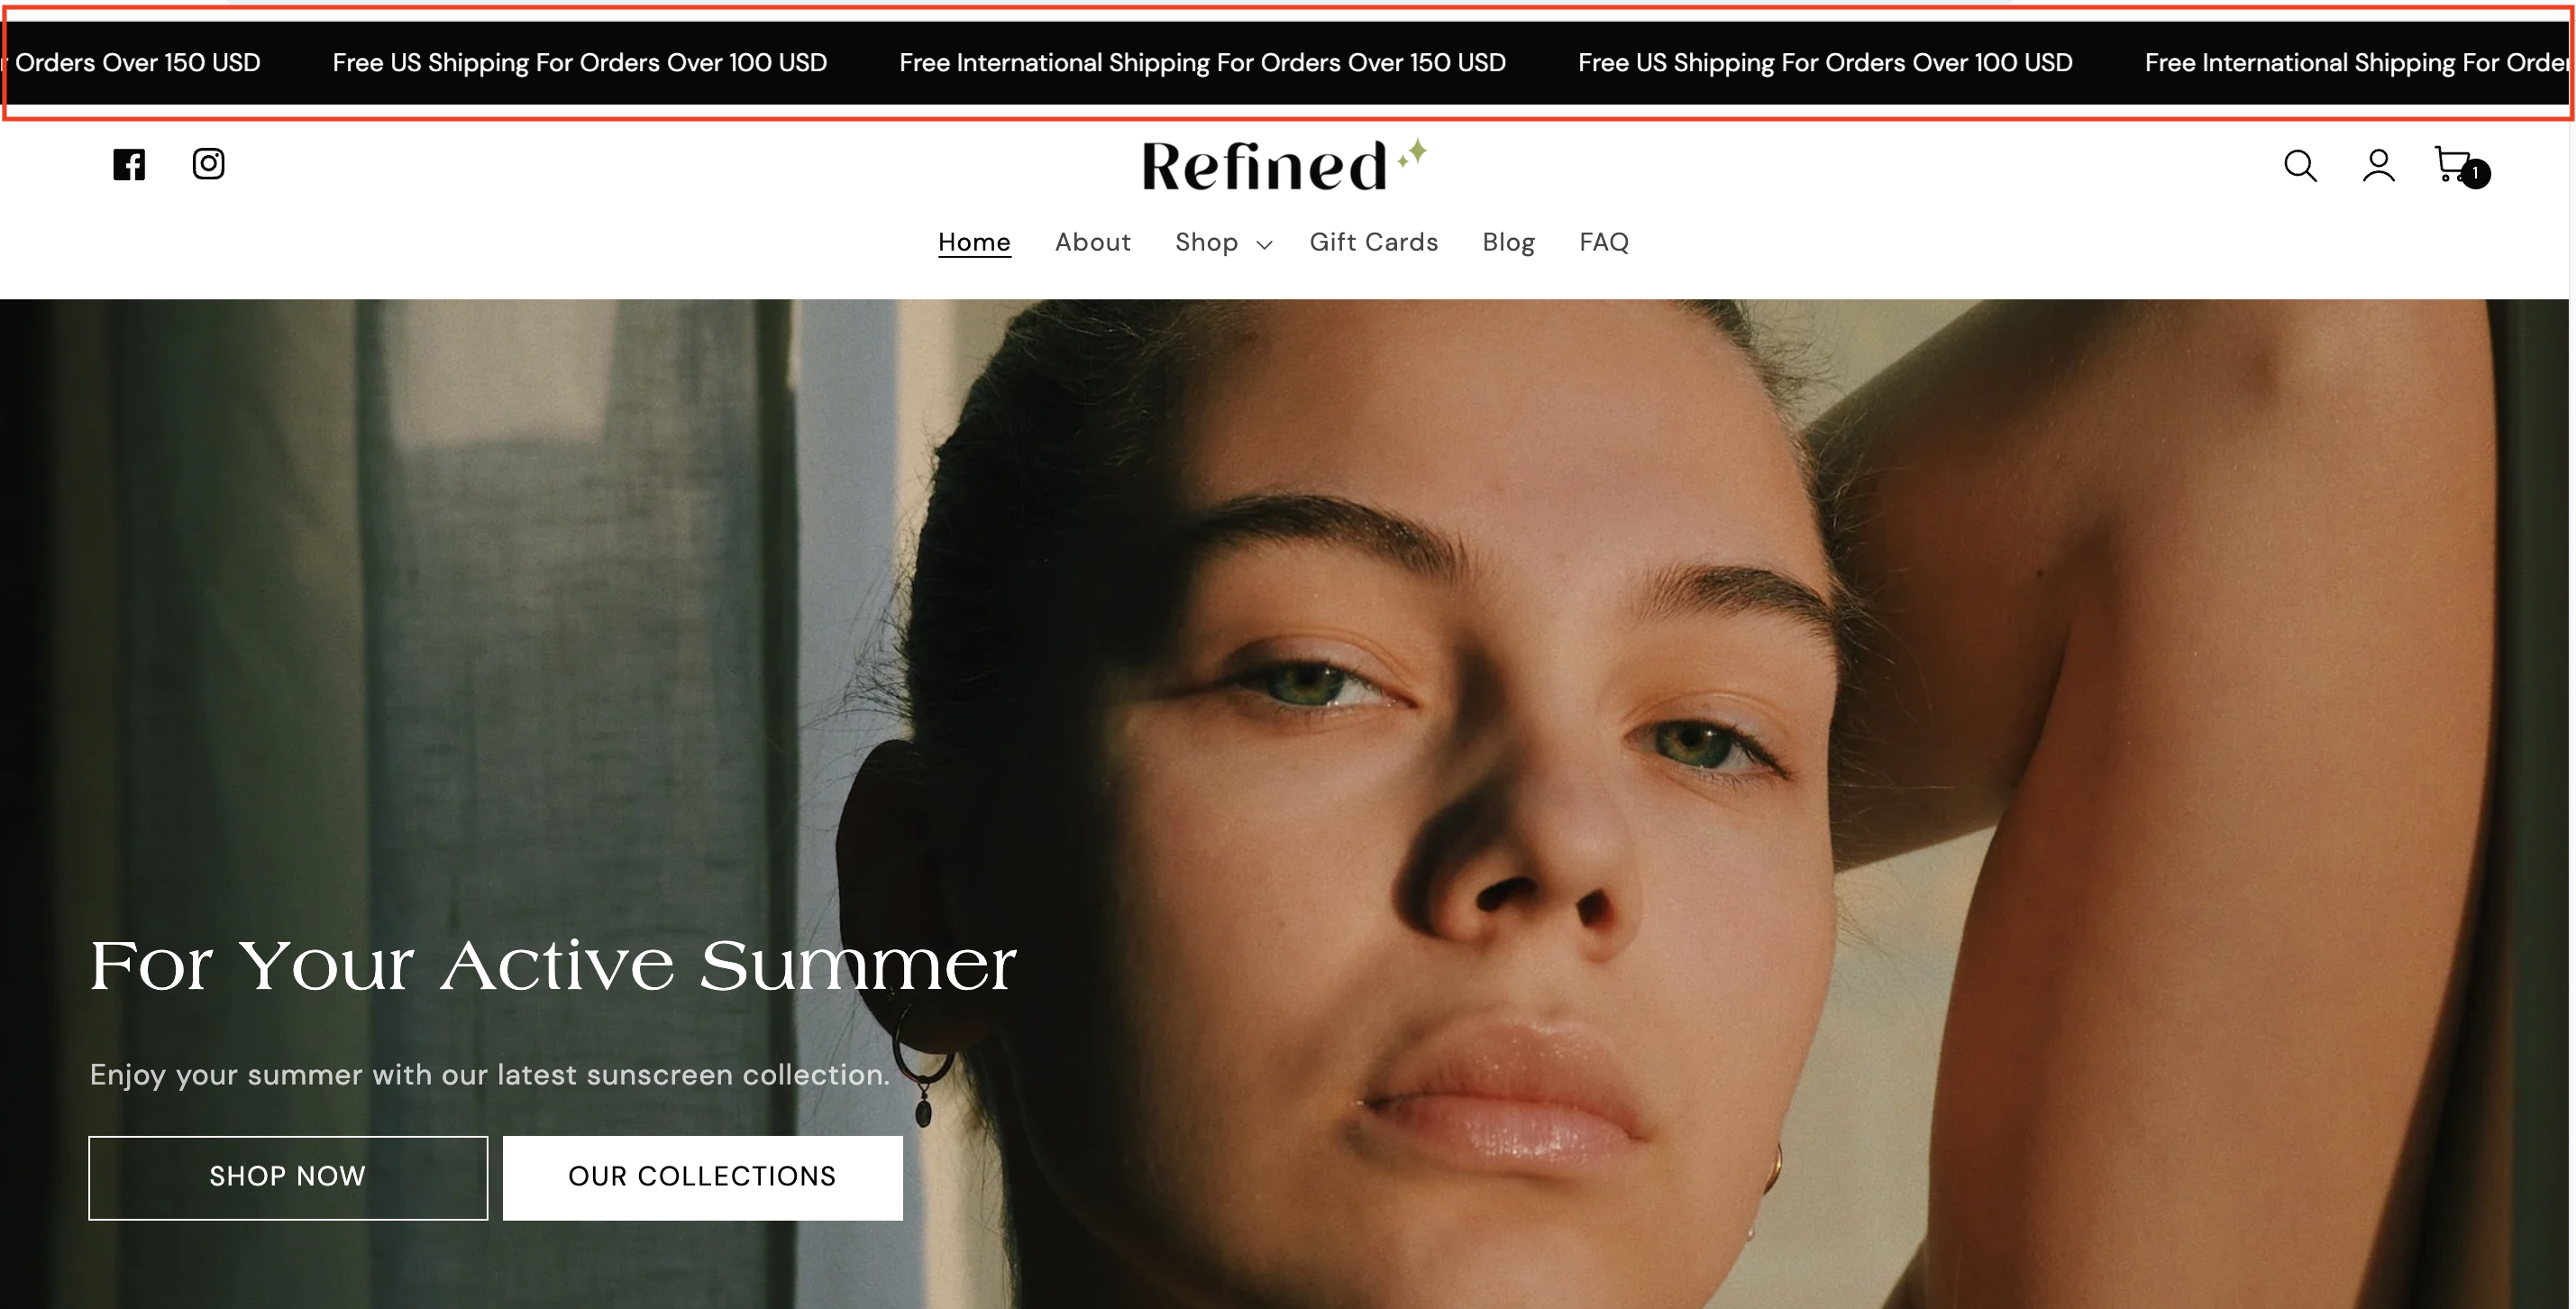The height and width of the screenshot is (1309, 2576).
Task: Click the search magnifier icon
Action: click(x=2300, y=165)
